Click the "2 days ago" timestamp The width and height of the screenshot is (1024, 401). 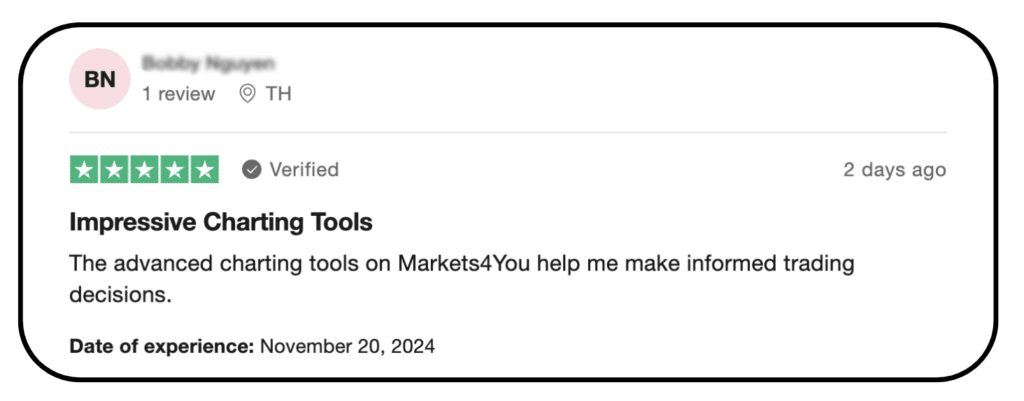tap(894, 170)
